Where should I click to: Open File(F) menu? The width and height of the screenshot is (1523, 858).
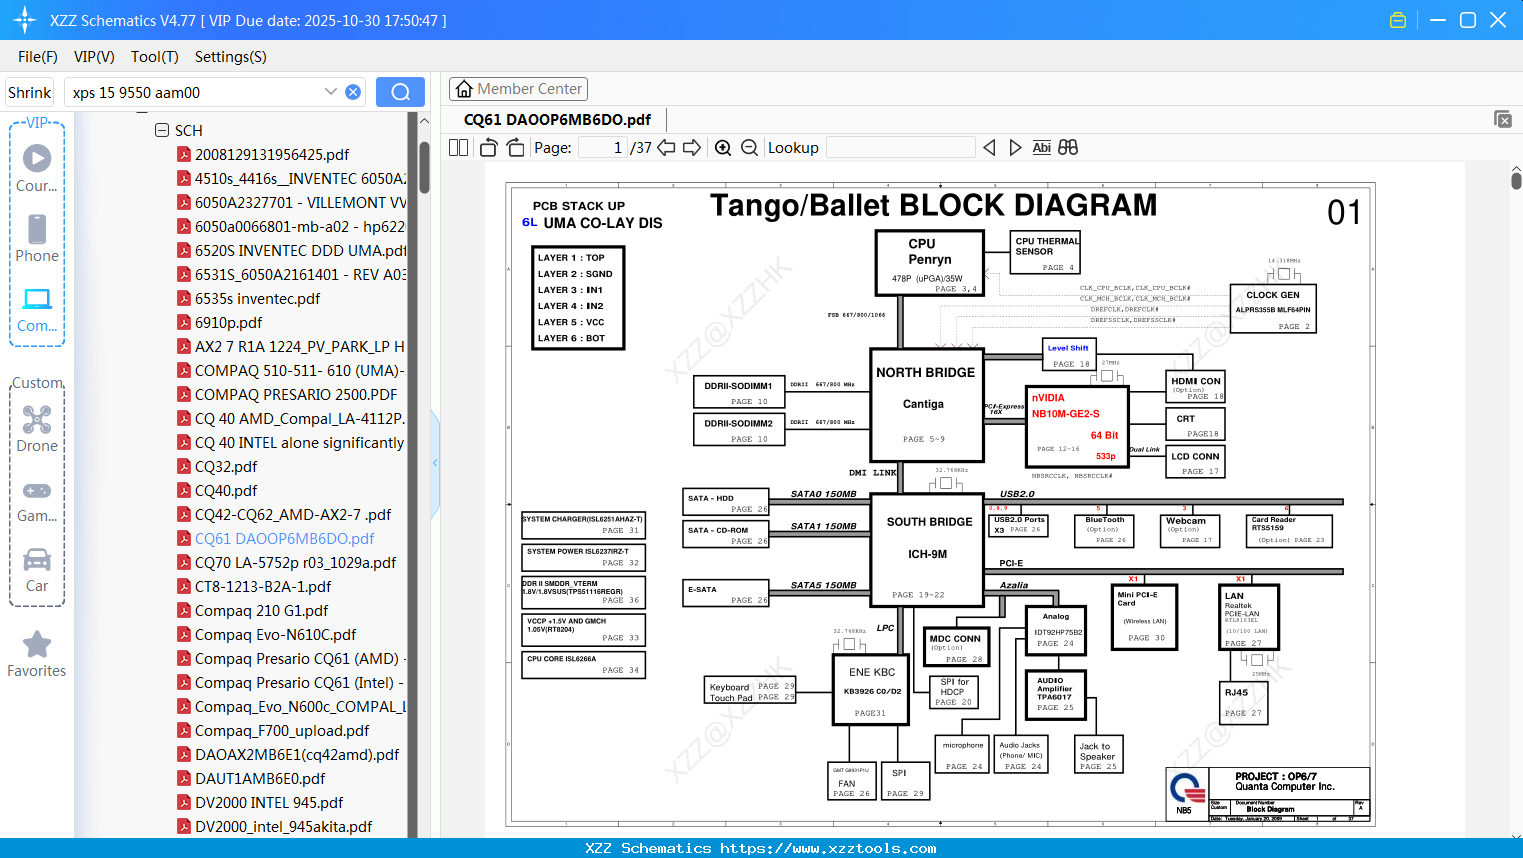coord(38,57)
